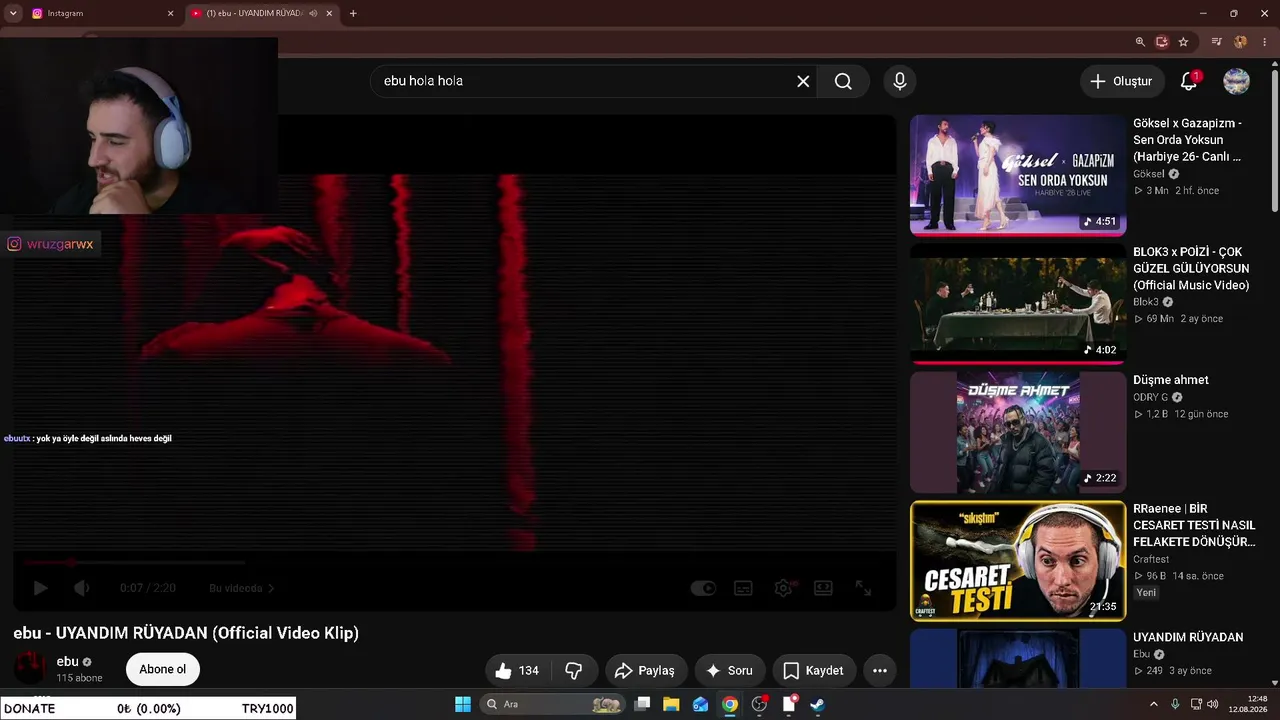Turn on subtitles with the captions icon
This screenshot has height=720, width=1280.
click(744, 588)
